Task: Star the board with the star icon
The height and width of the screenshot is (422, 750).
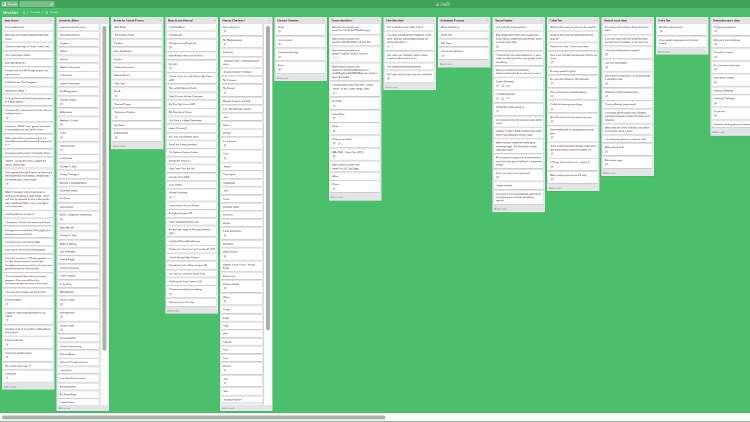Action: (24, 12)
